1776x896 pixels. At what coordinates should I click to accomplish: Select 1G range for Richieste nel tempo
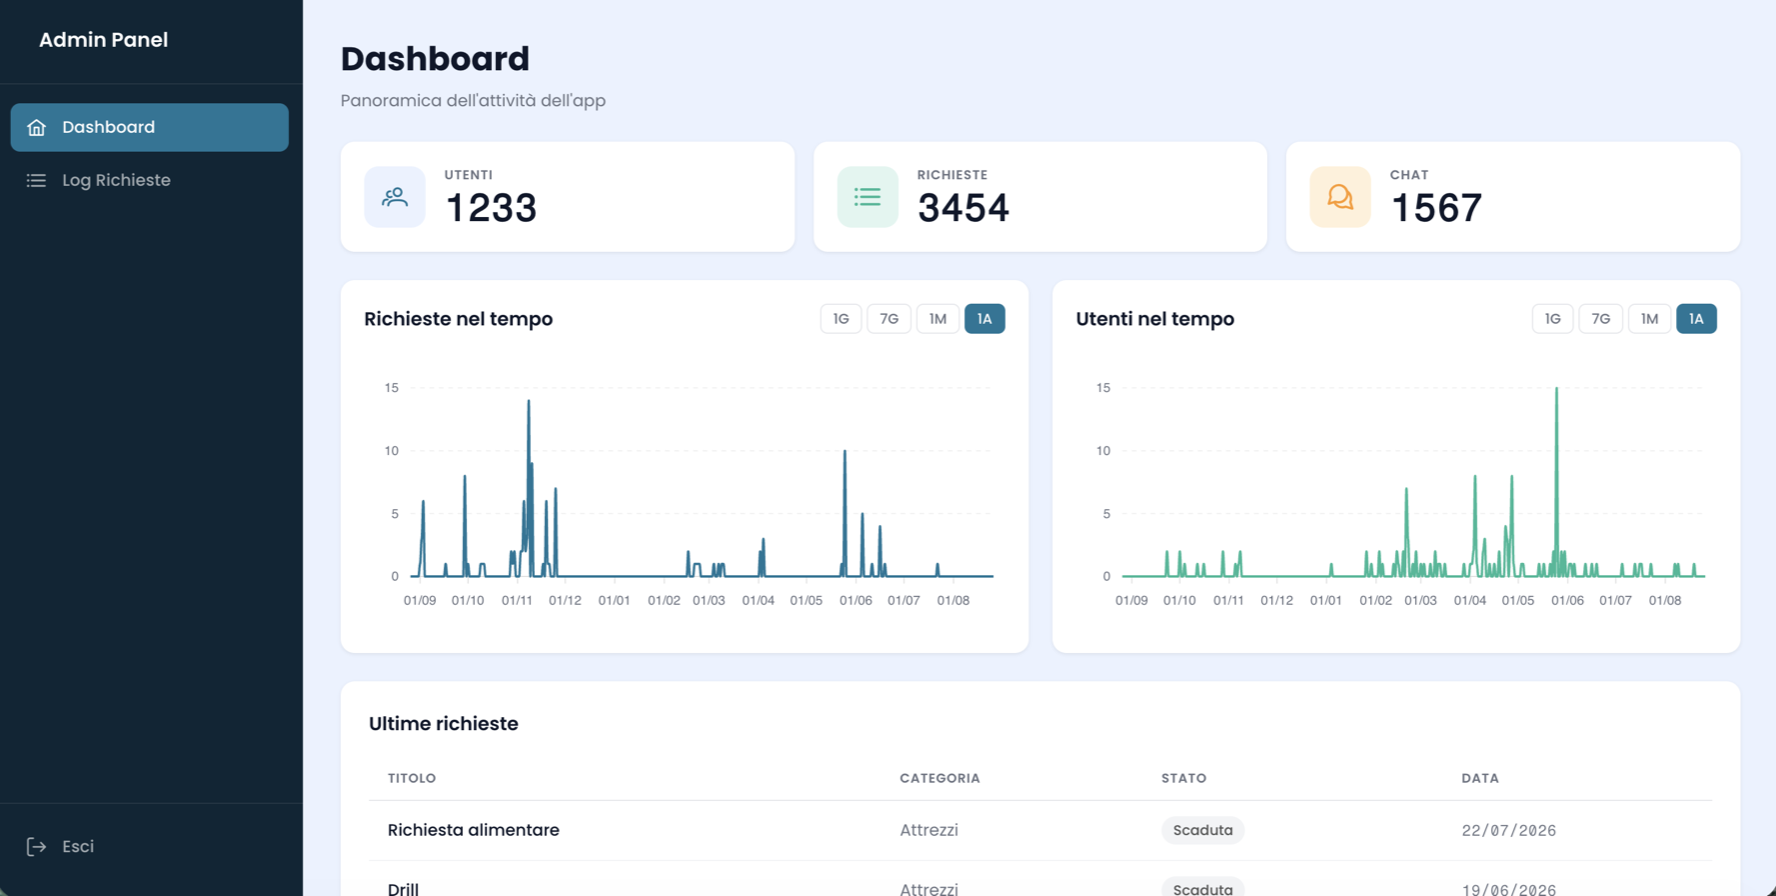tap(841, 319)
